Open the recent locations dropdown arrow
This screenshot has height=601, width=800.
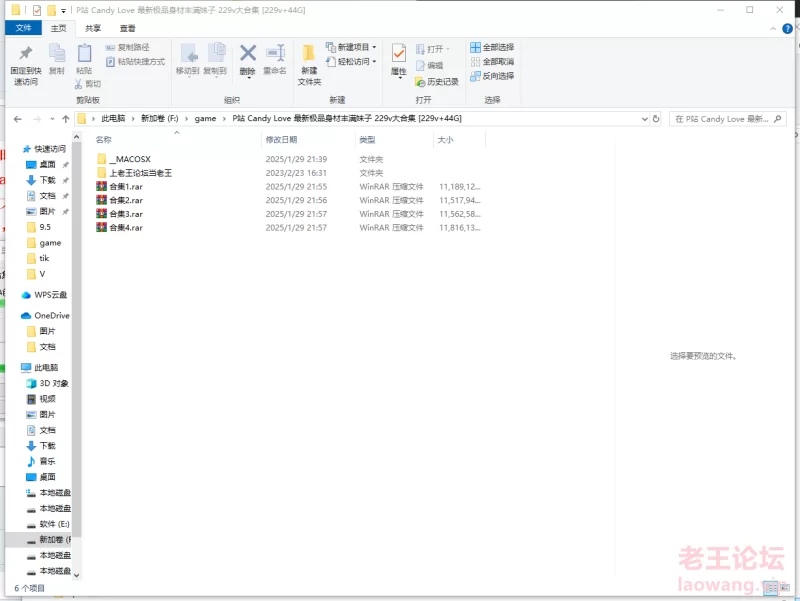52,119
